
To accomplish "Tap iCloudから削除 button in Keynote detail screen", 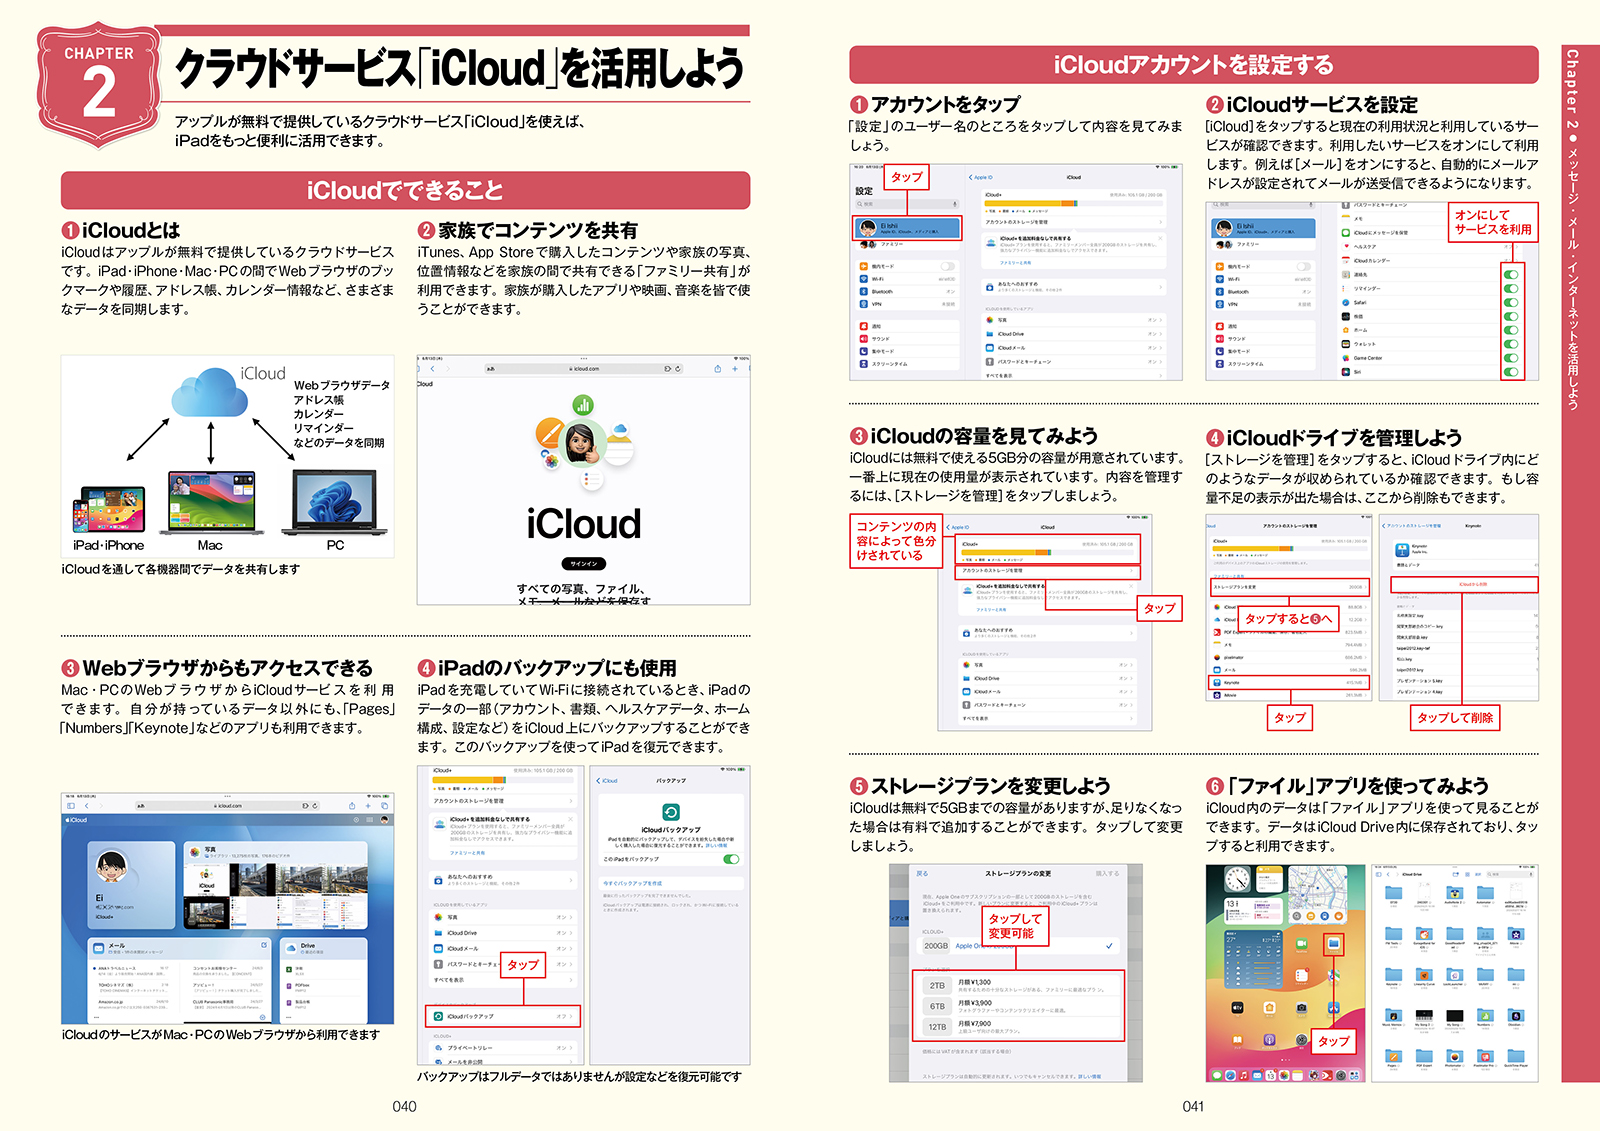I will pyautogui.click(x=1464, y=585).
